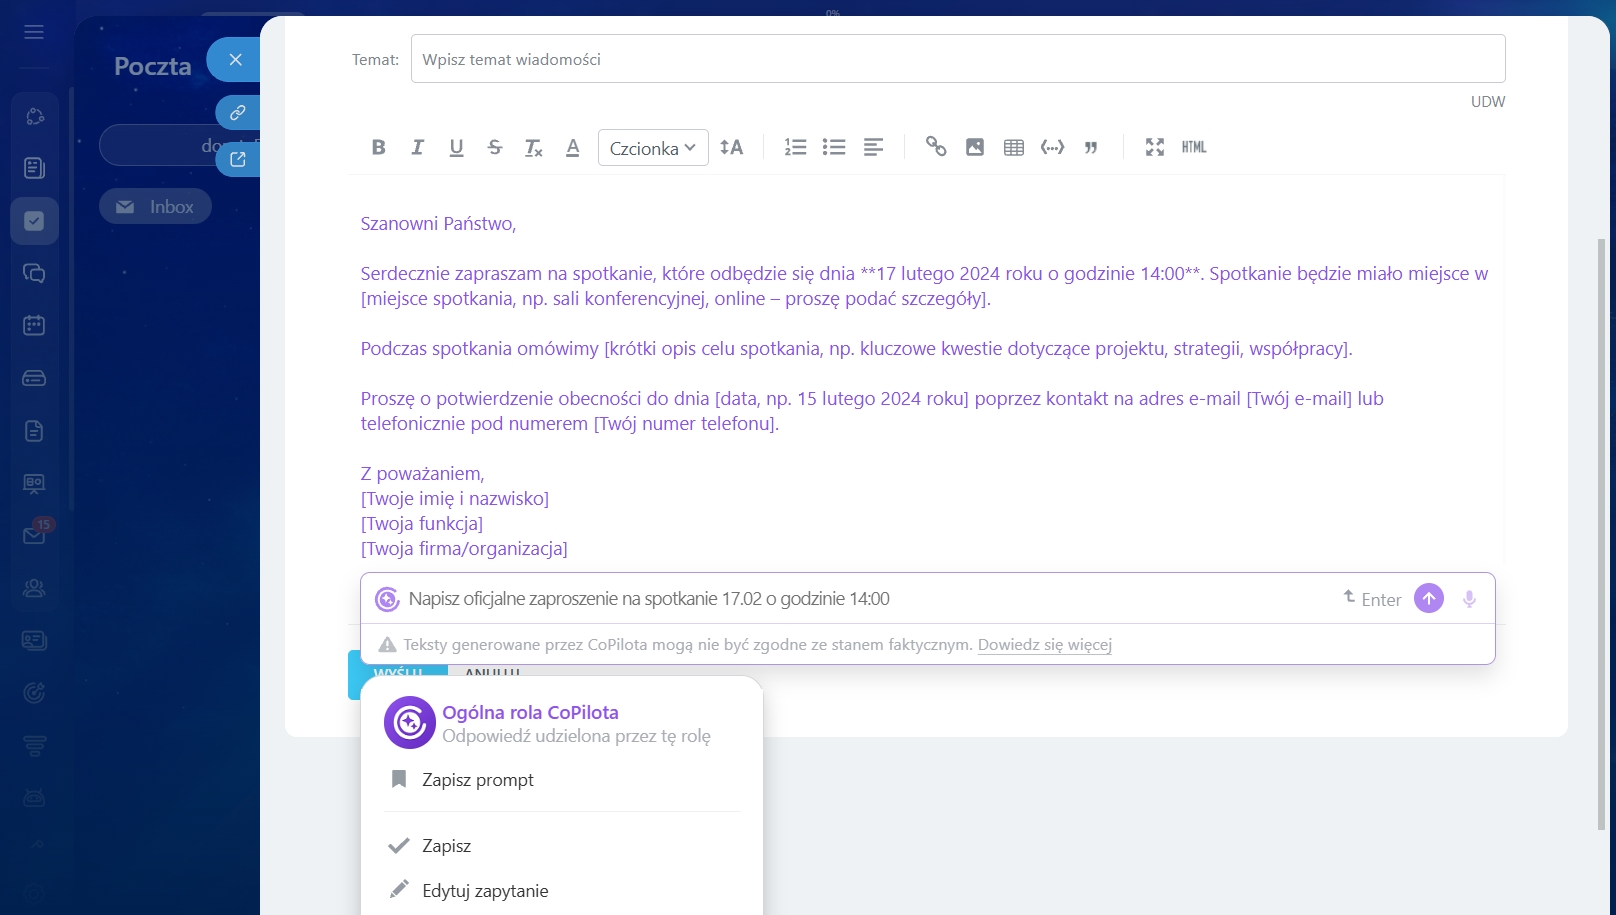The height and width of the screenshot is (915, 1616).
Task: Choose Edytuj zapytanie from menu
Action: tap(484, 891)
